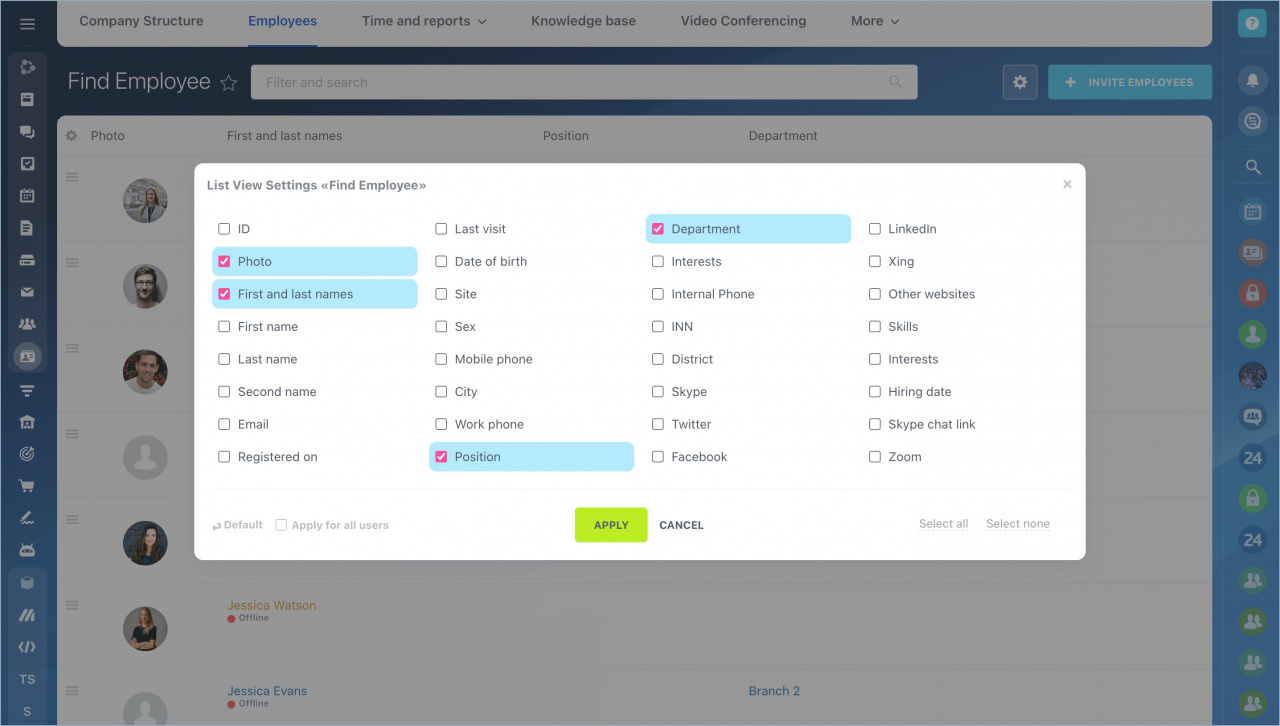Enable the Date of birth checkbox
Viewport: 1280px width, 726px height.
click(441, 262)
